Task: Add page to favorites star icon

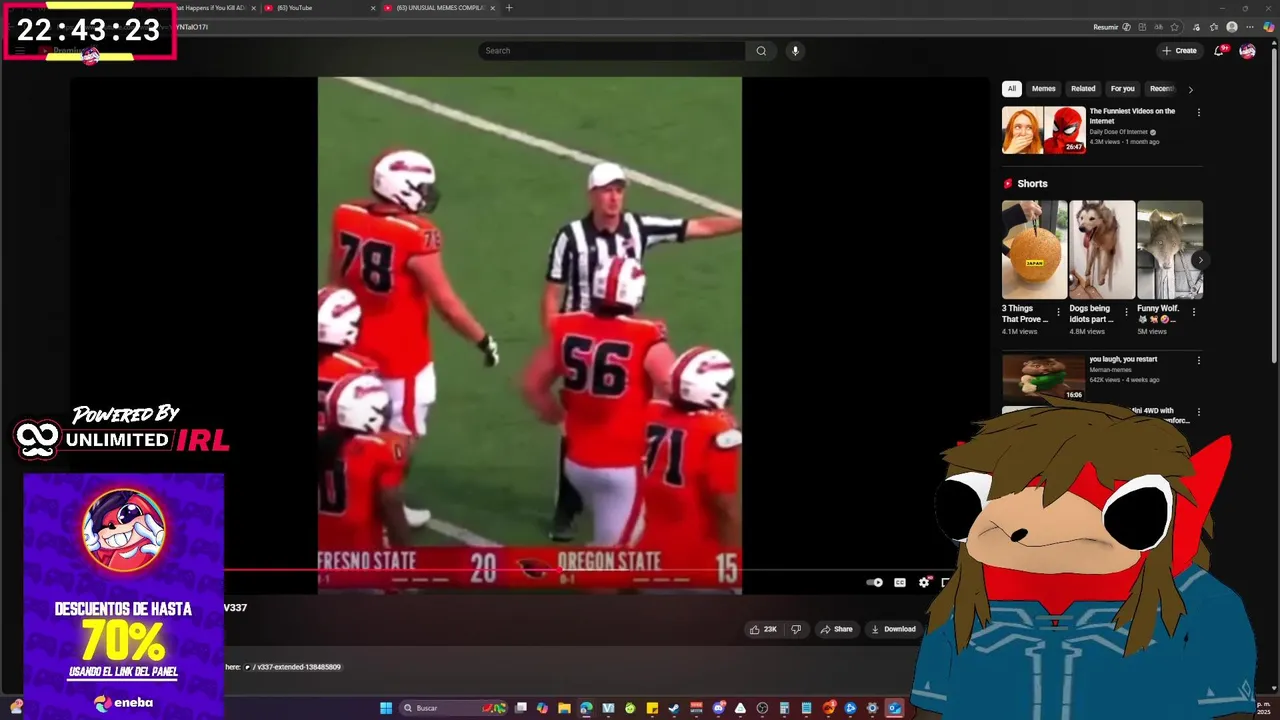Action: point(1174,27)
